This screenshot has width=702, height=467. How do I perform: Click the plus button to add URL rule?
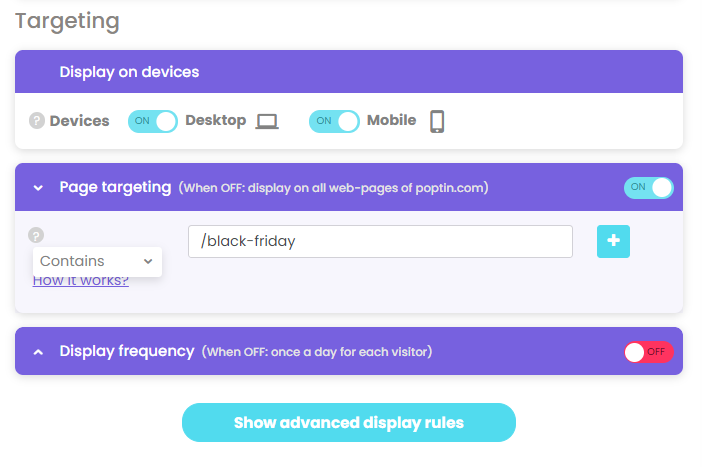[x=613, y=241]
